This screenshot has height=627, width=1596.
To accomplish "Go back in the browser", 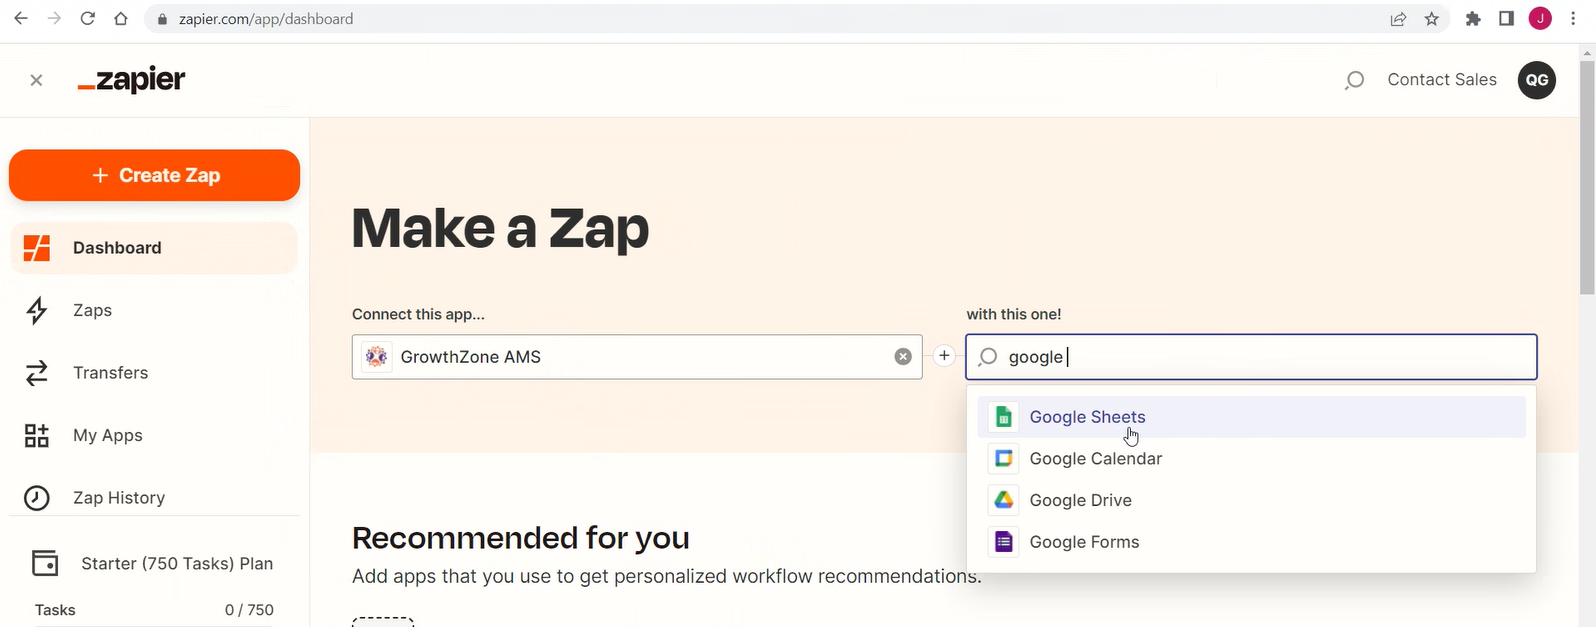I will 20,19.
